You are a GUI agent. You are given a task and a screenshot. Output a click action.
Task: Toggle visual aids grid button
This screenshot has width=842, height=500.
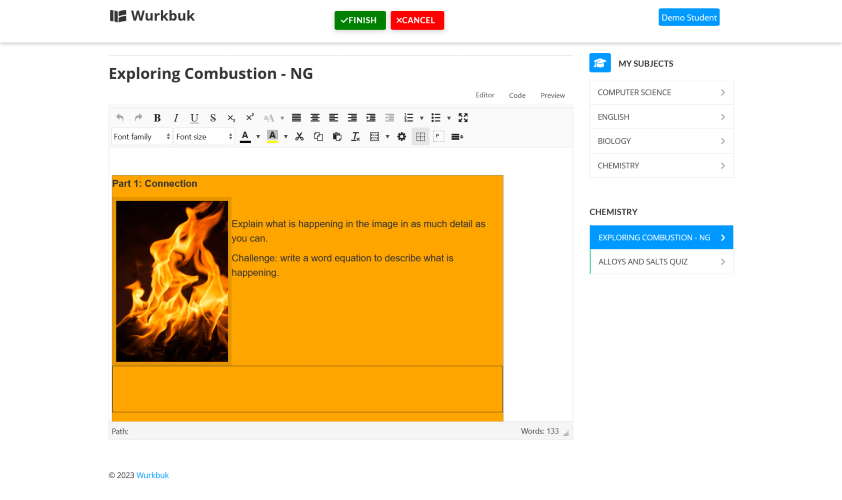click(420, 136)
